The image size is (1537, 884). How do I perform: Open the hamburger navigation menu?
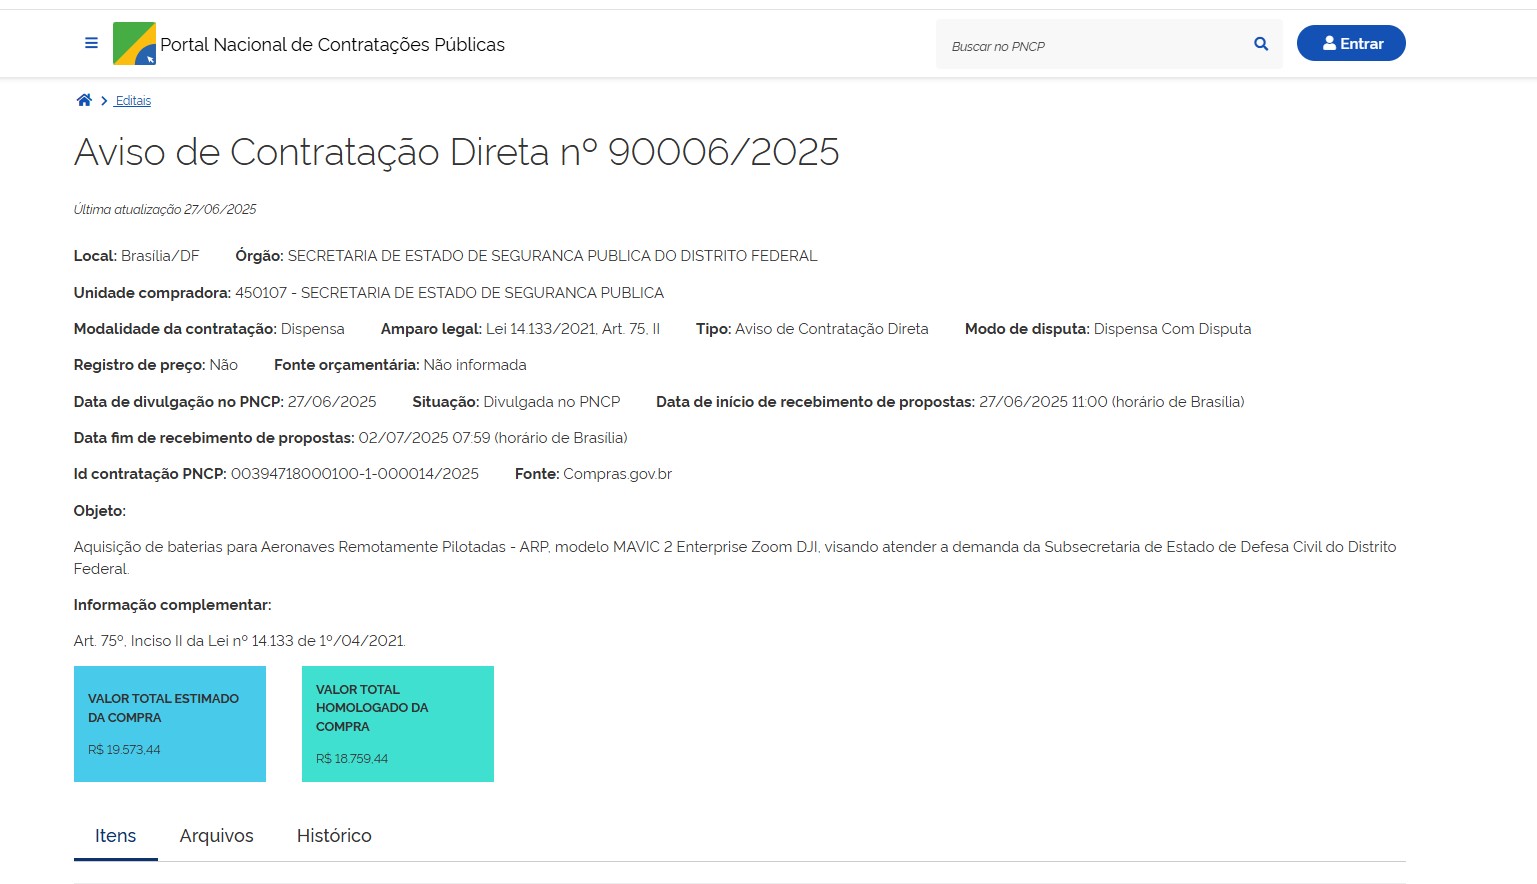click(91, 43)
